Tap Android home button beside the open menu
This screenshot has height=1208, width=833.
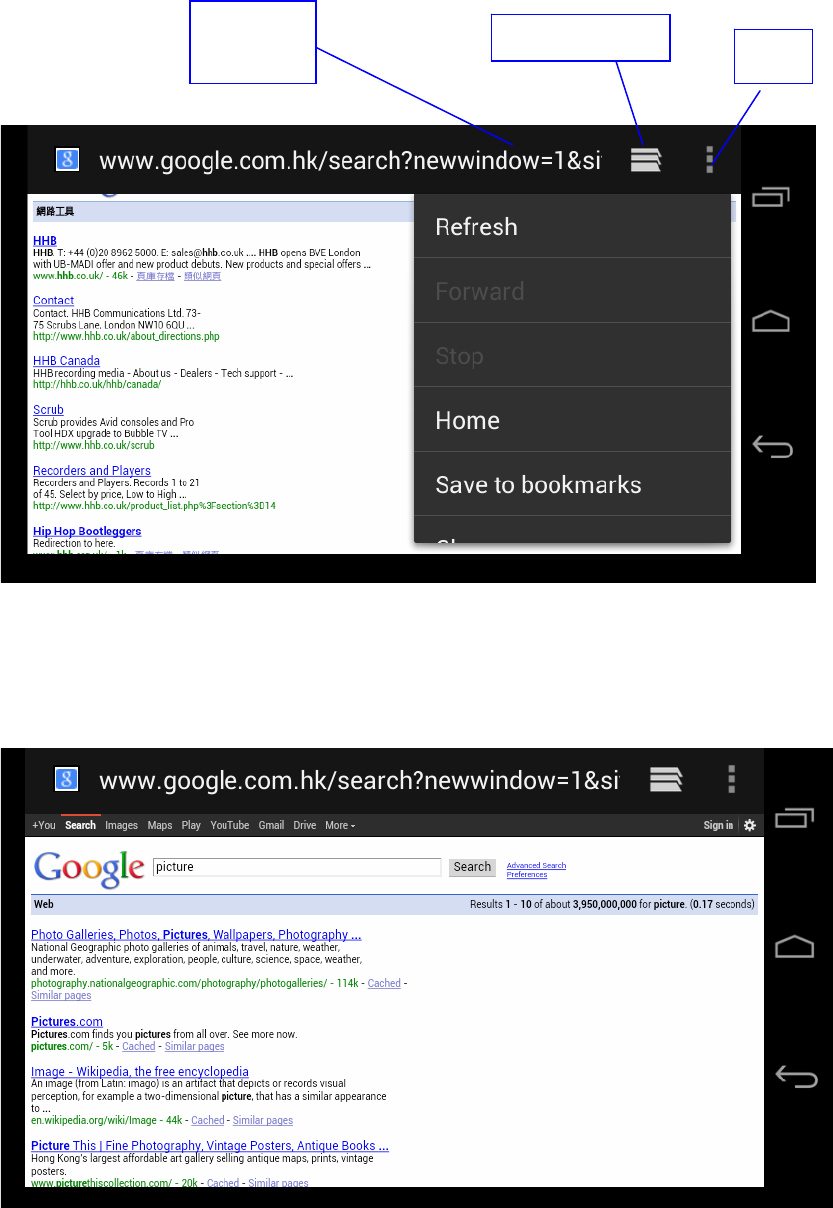(x=771, y=321)
